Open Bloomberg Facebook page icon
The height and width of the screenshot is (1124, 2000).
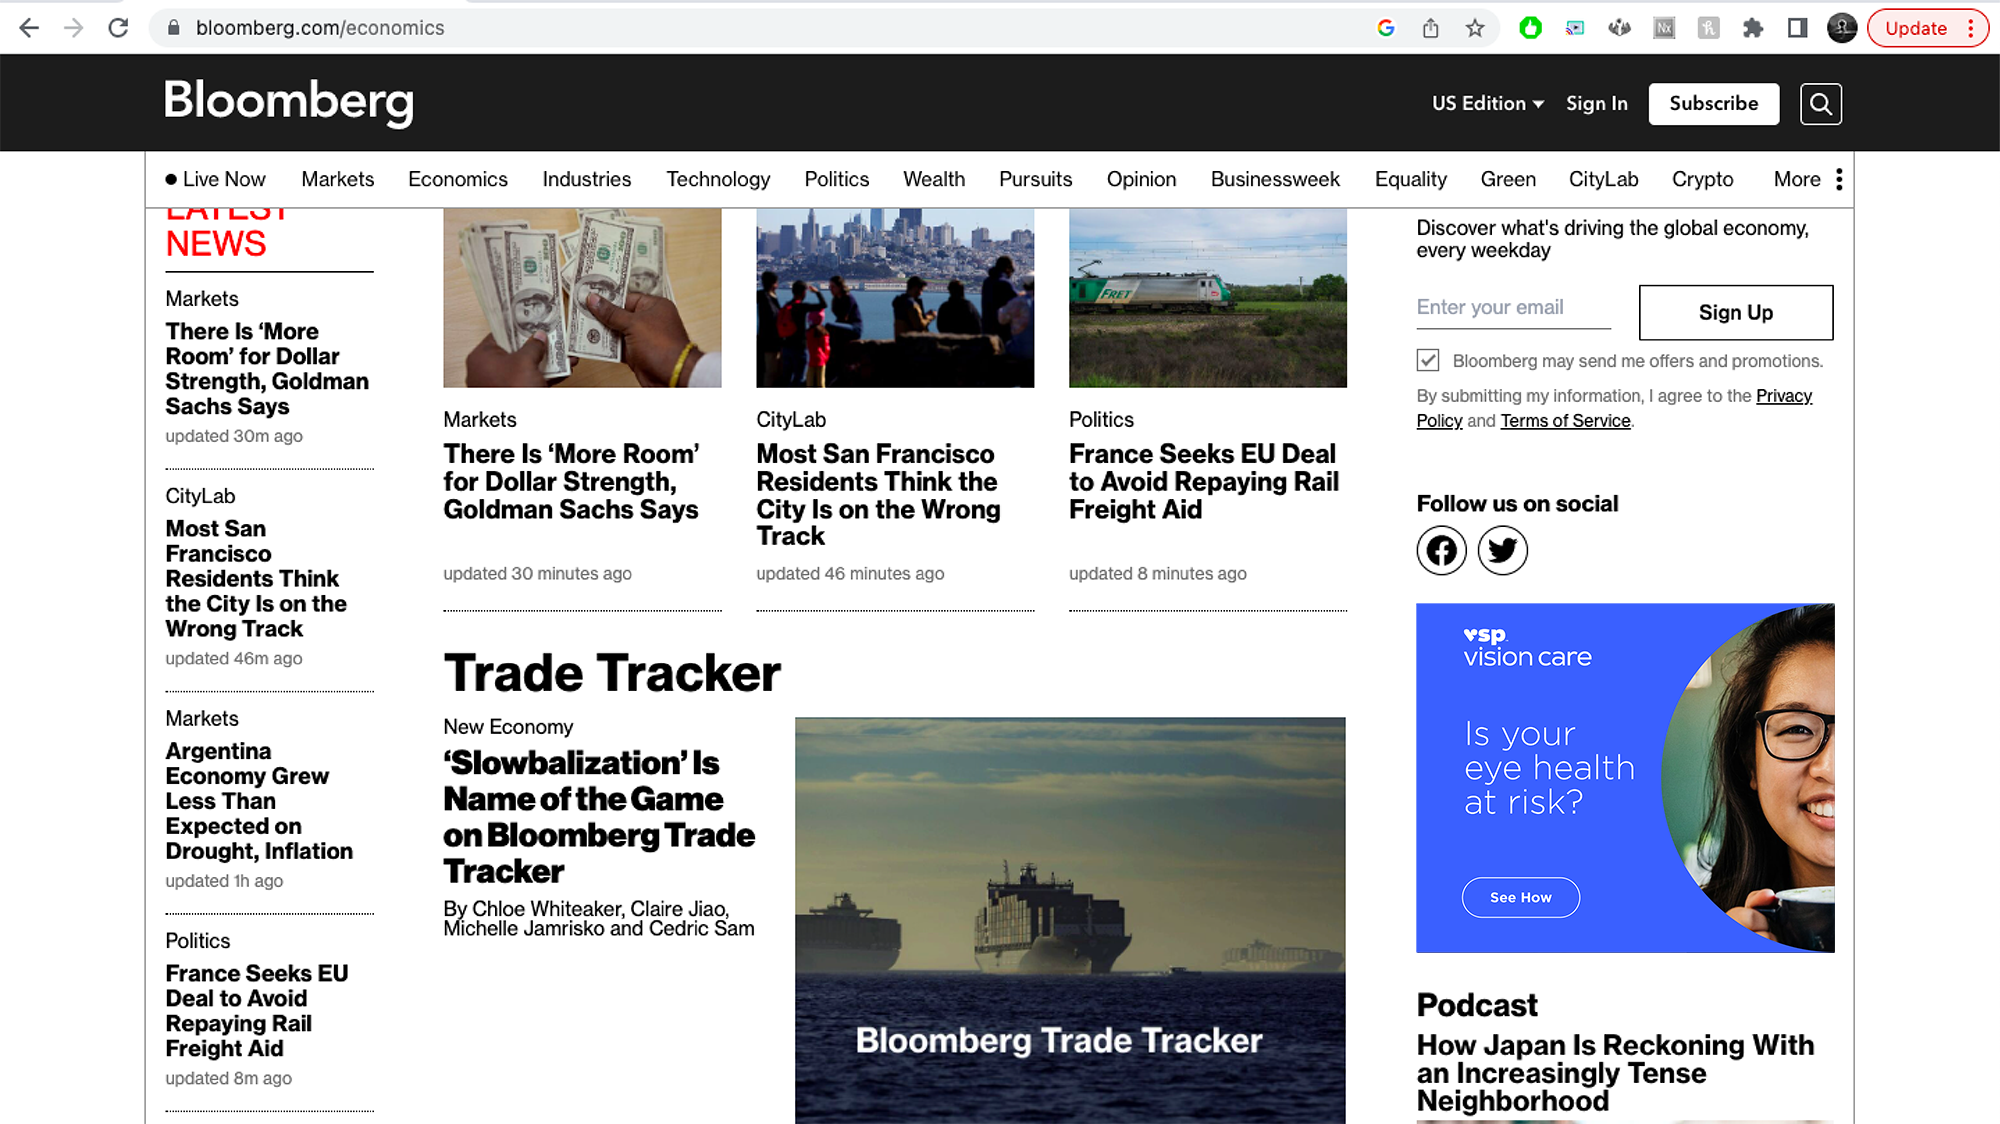[x=1442, y=550]
